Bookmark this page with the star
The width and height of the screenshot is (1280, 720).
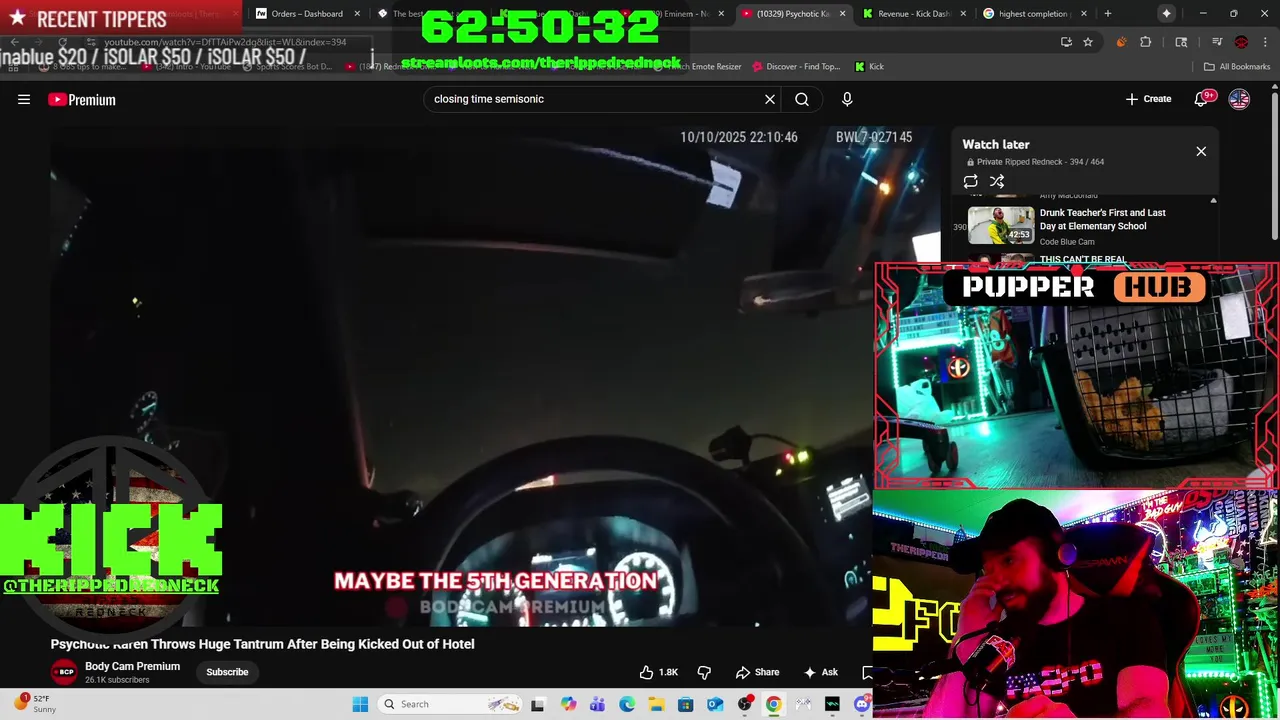coord(1088,42)
